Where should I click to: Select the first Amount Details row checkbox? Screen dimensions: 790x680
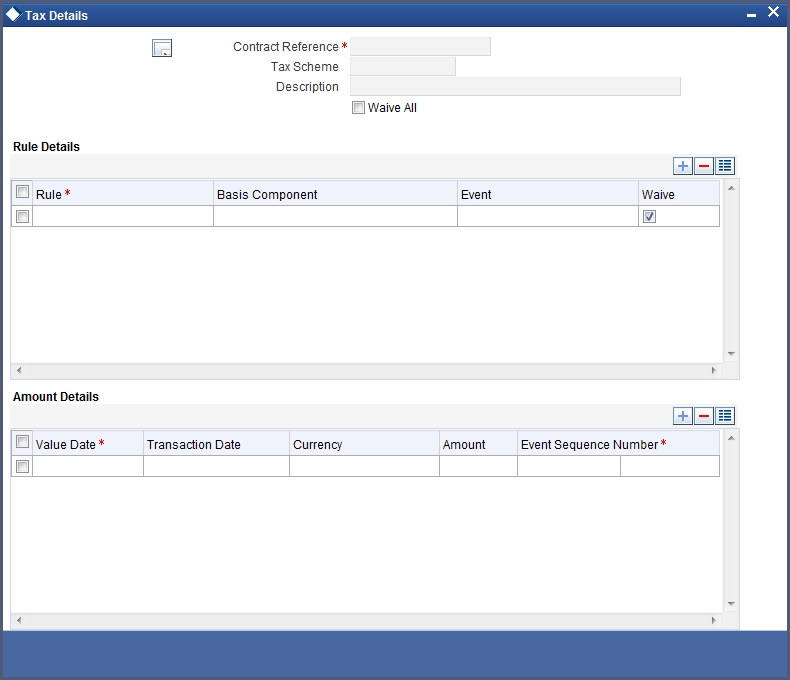22,466
